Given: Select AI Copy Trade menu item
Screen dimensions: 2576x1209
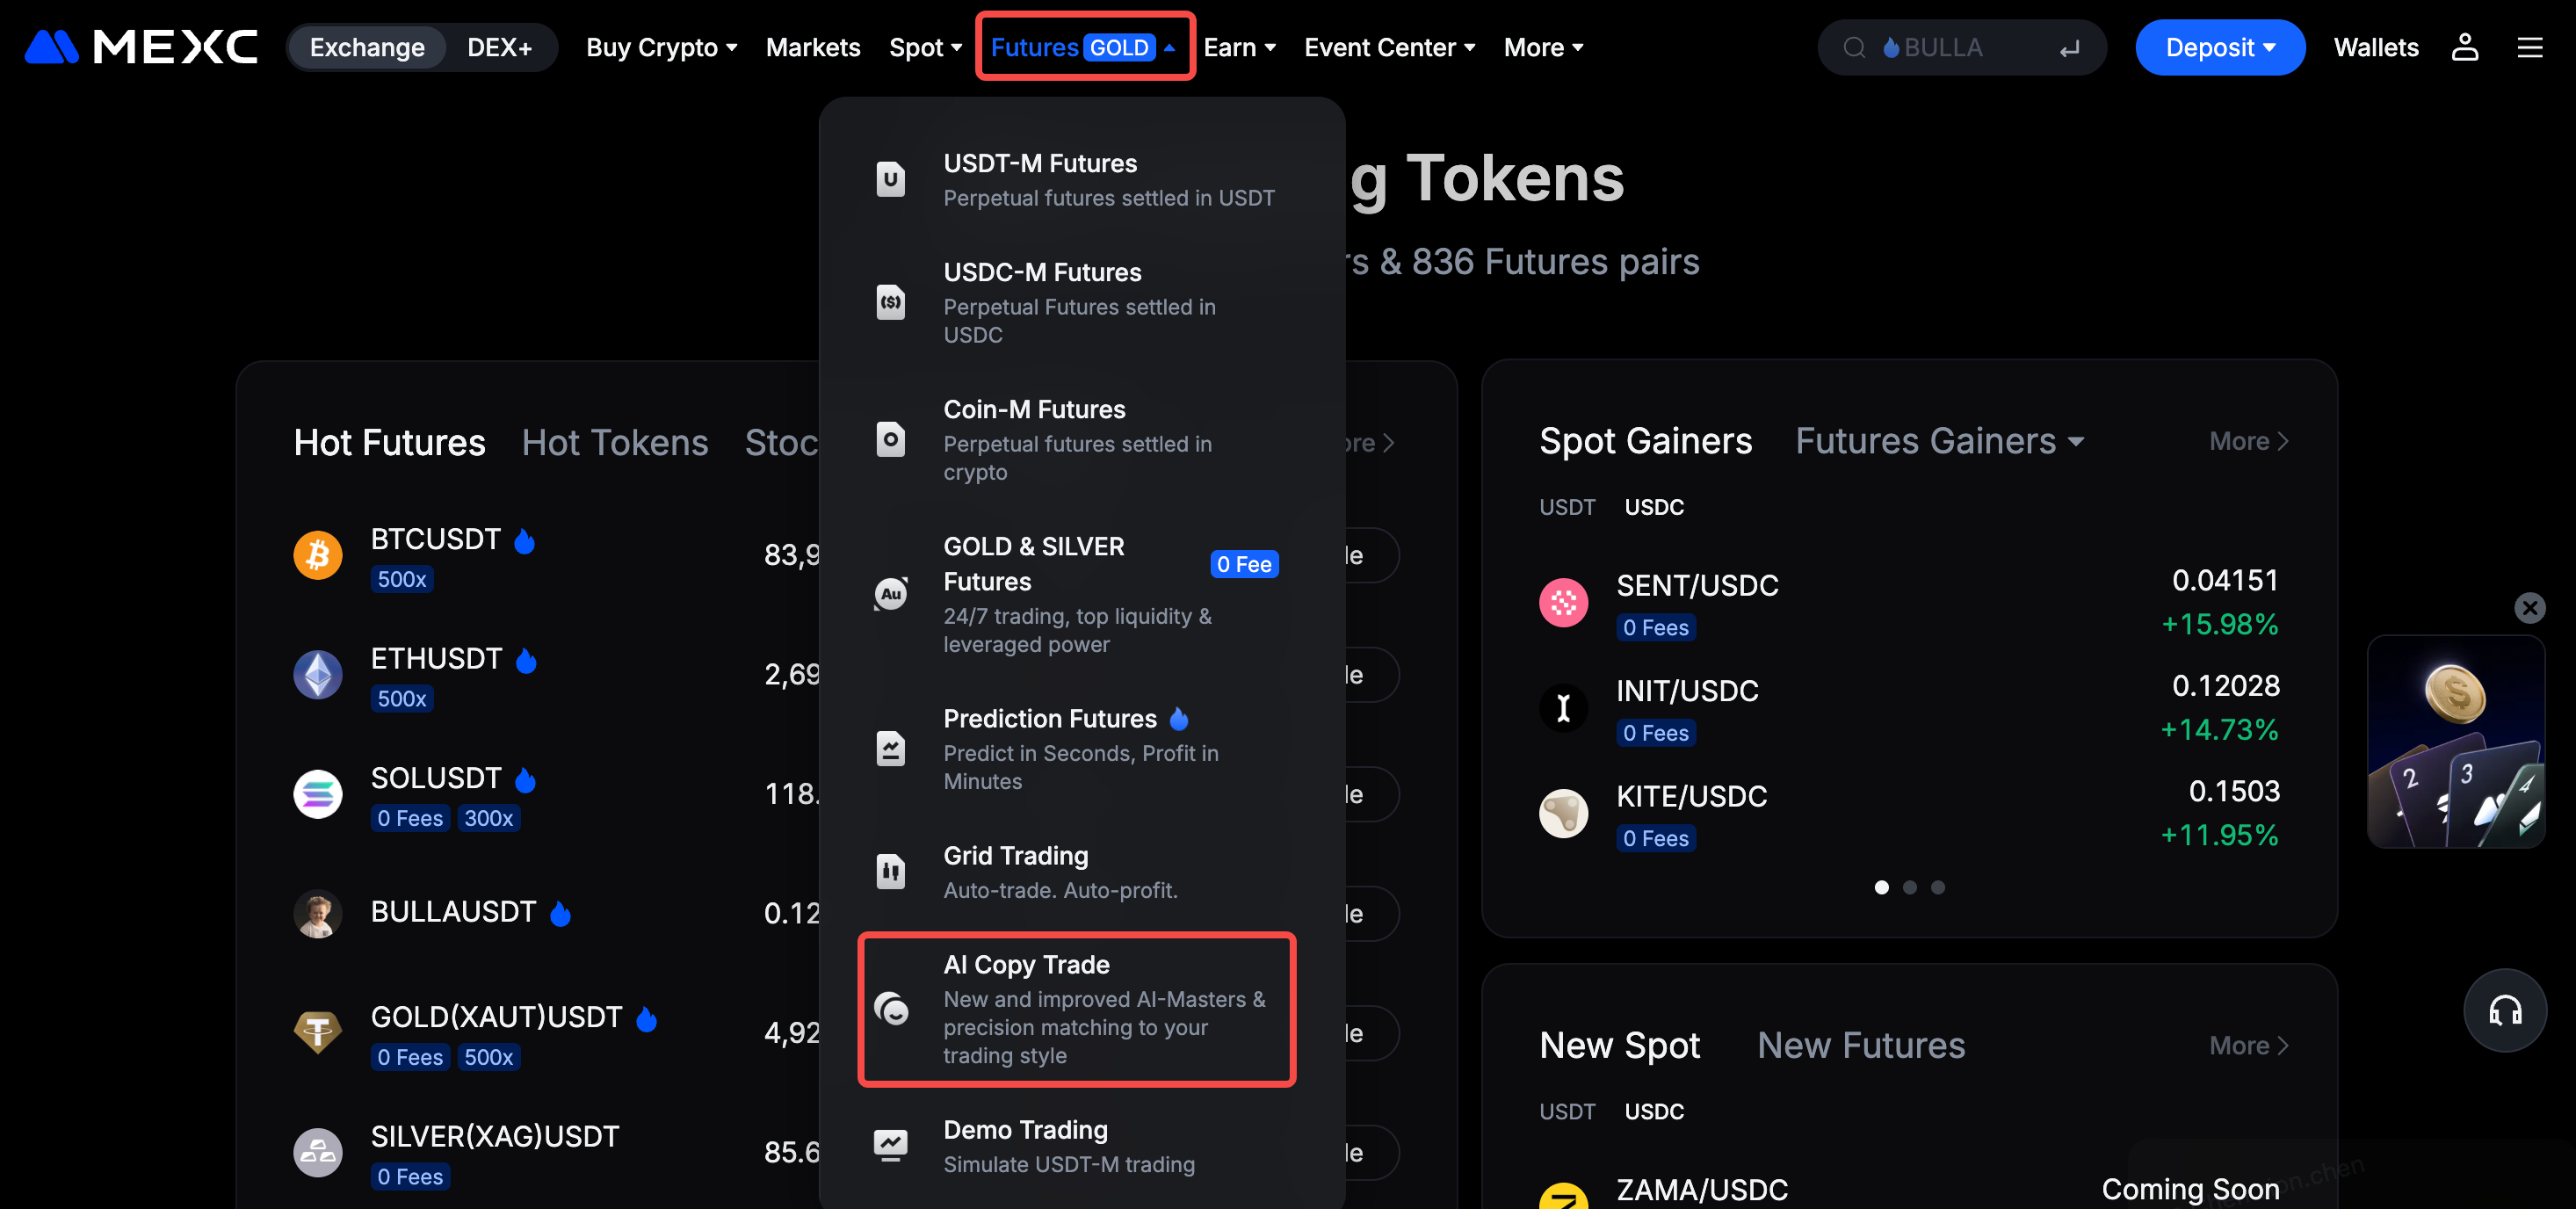Looking at the screenshot, I should [x=1076, y=1009].
